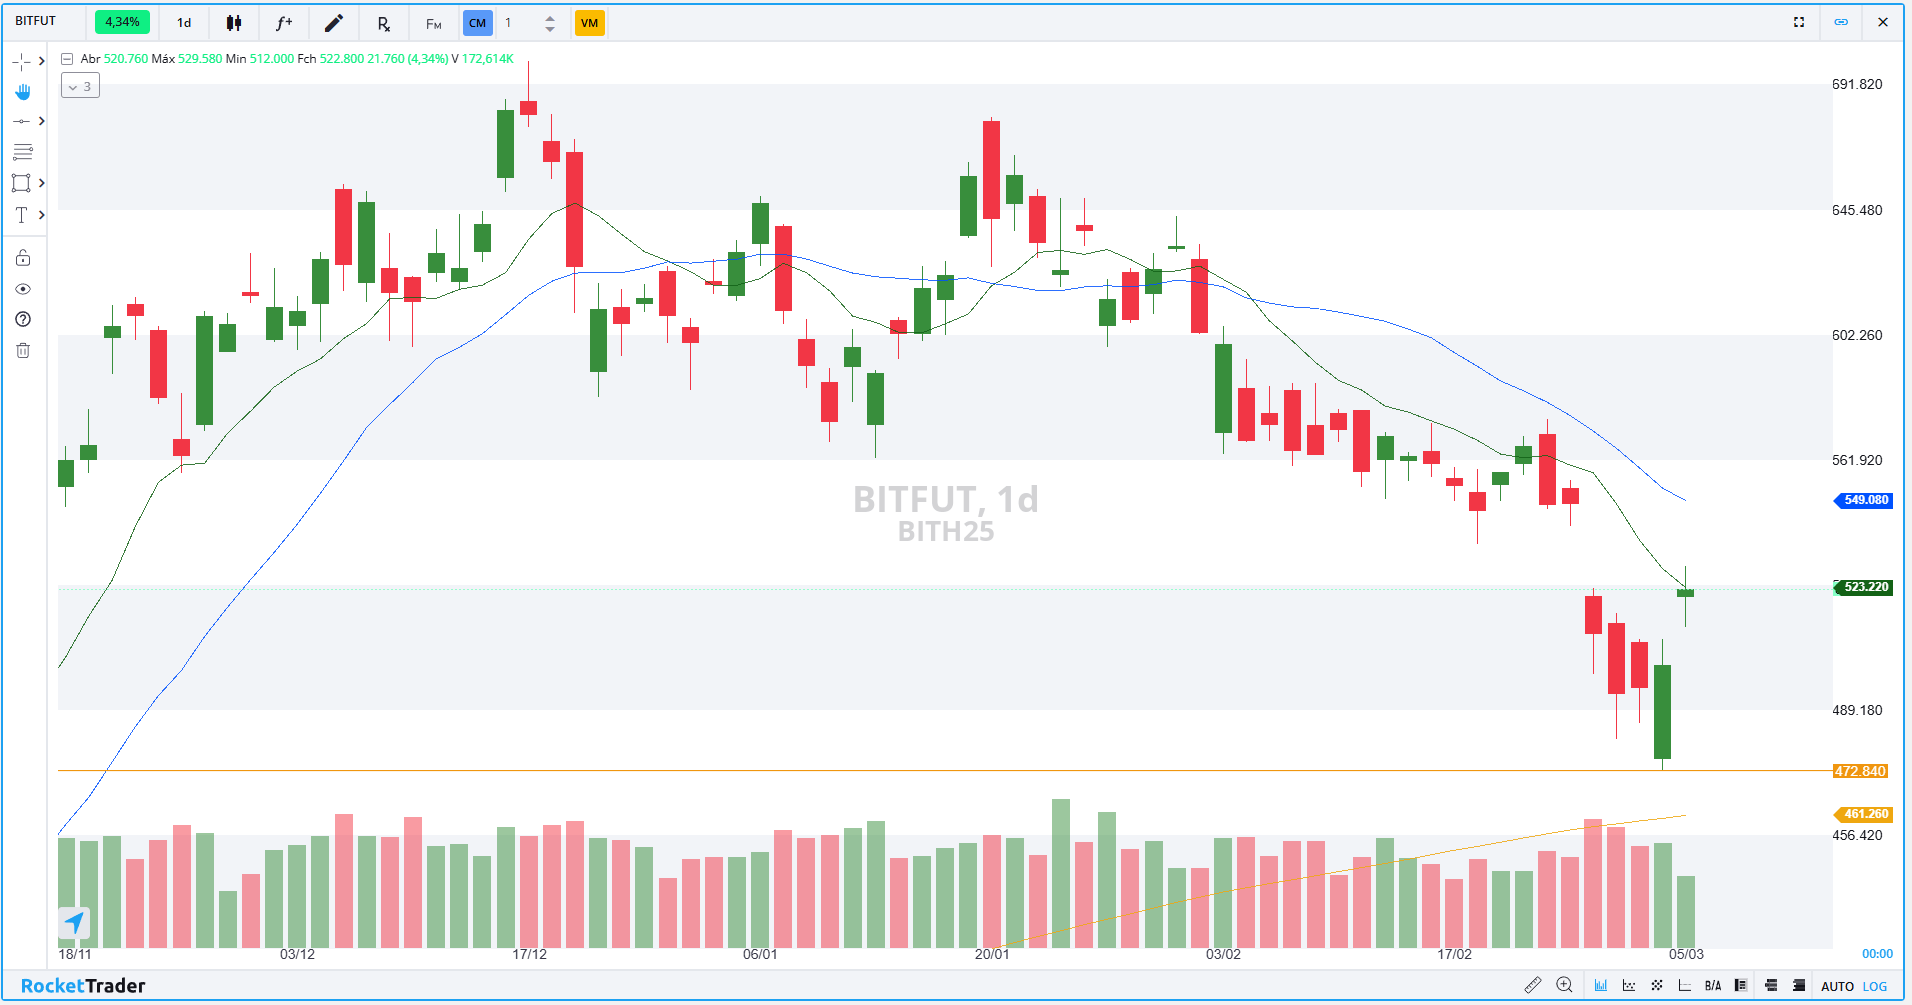Image resolution: width=1912 pixels, height=1005 pixels.
Task: Select the crosshair cursor tool
Action: pos(21,62)
